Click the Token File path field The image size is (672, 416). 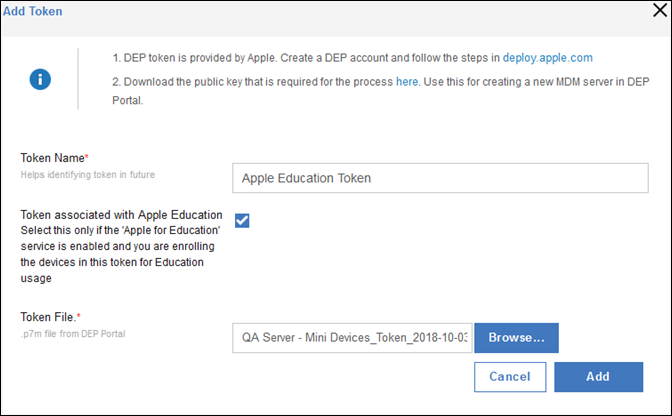click(x=352, y=338)
